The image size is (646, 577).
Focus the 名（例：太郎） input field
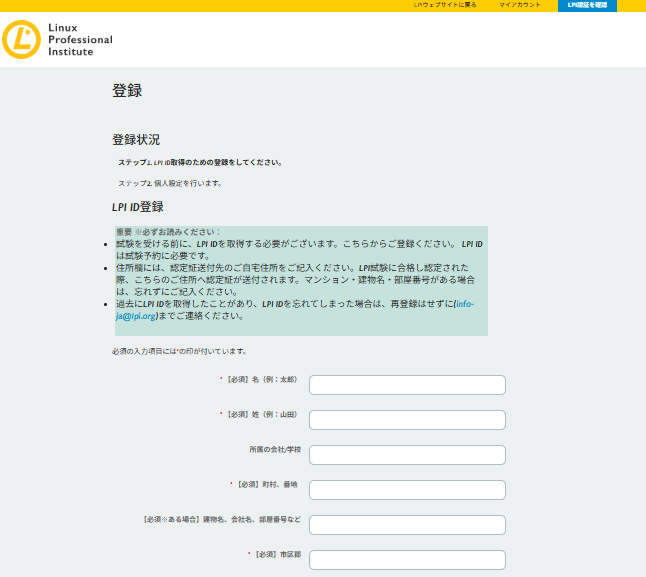(407, 385)
